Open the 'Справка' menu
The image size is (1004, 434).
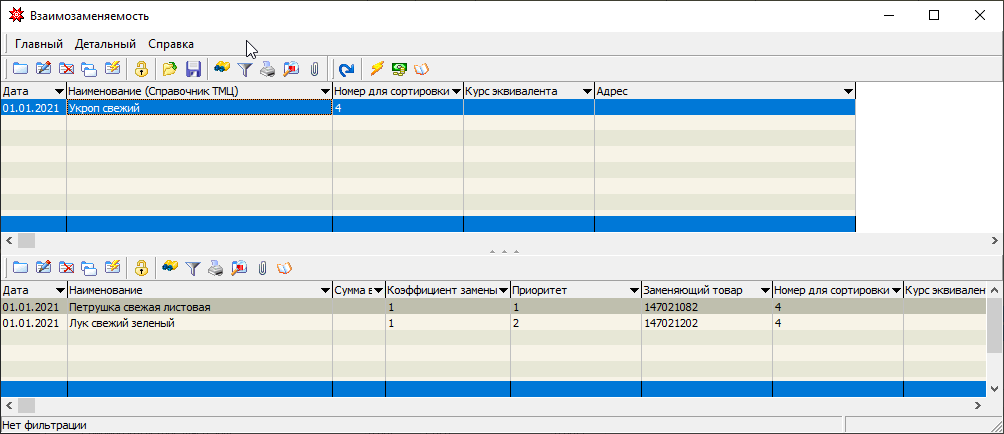171,44
